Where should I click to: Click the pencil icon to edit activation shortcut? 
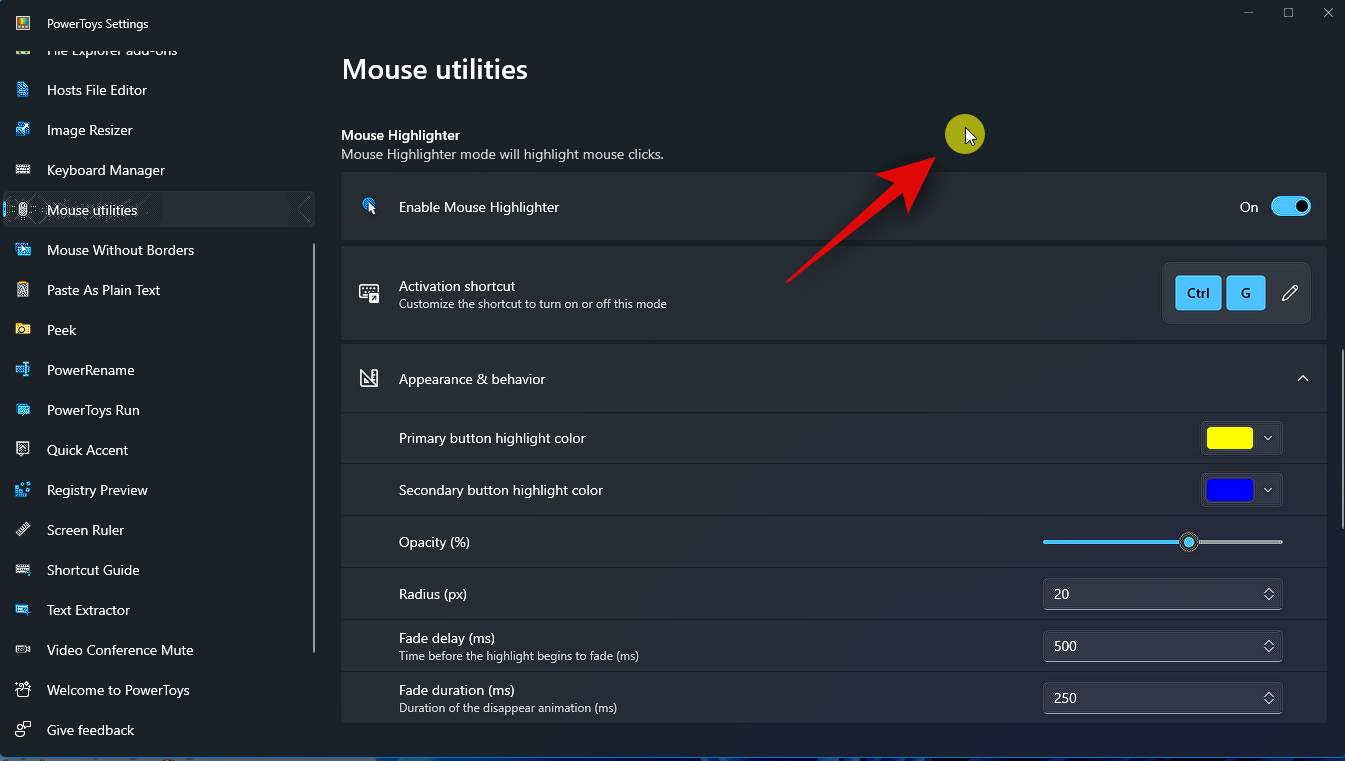[x=1290, y=293]
